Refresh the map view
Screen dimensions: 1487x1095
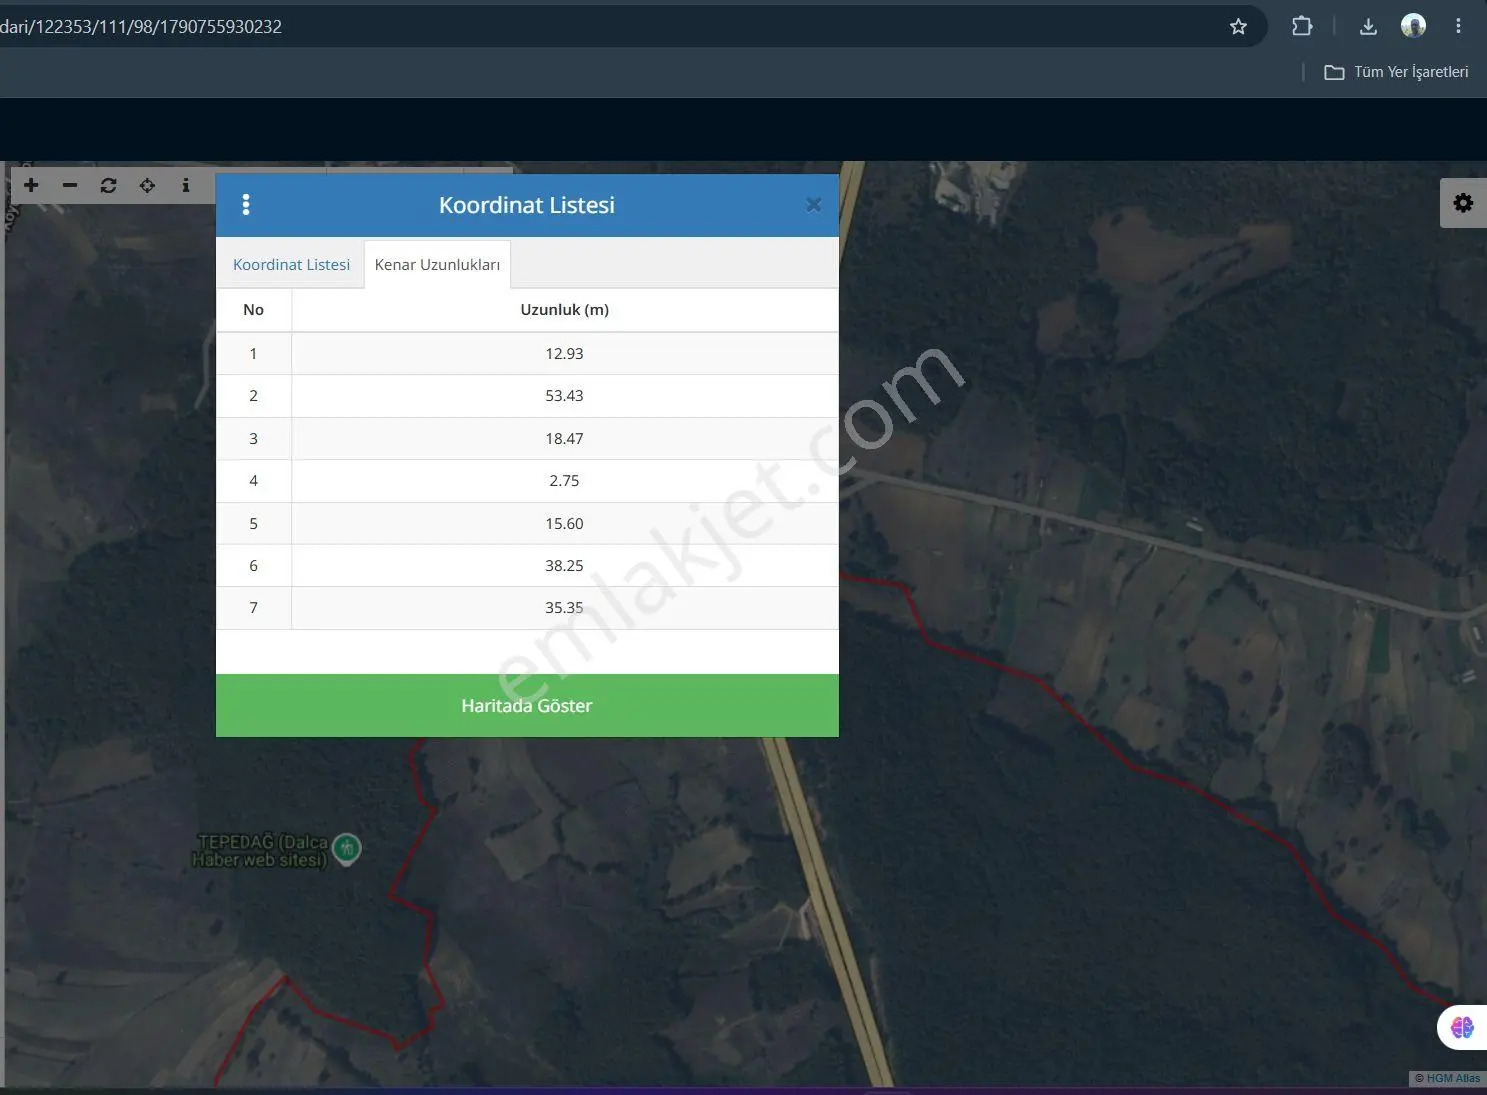click(108, 185)
